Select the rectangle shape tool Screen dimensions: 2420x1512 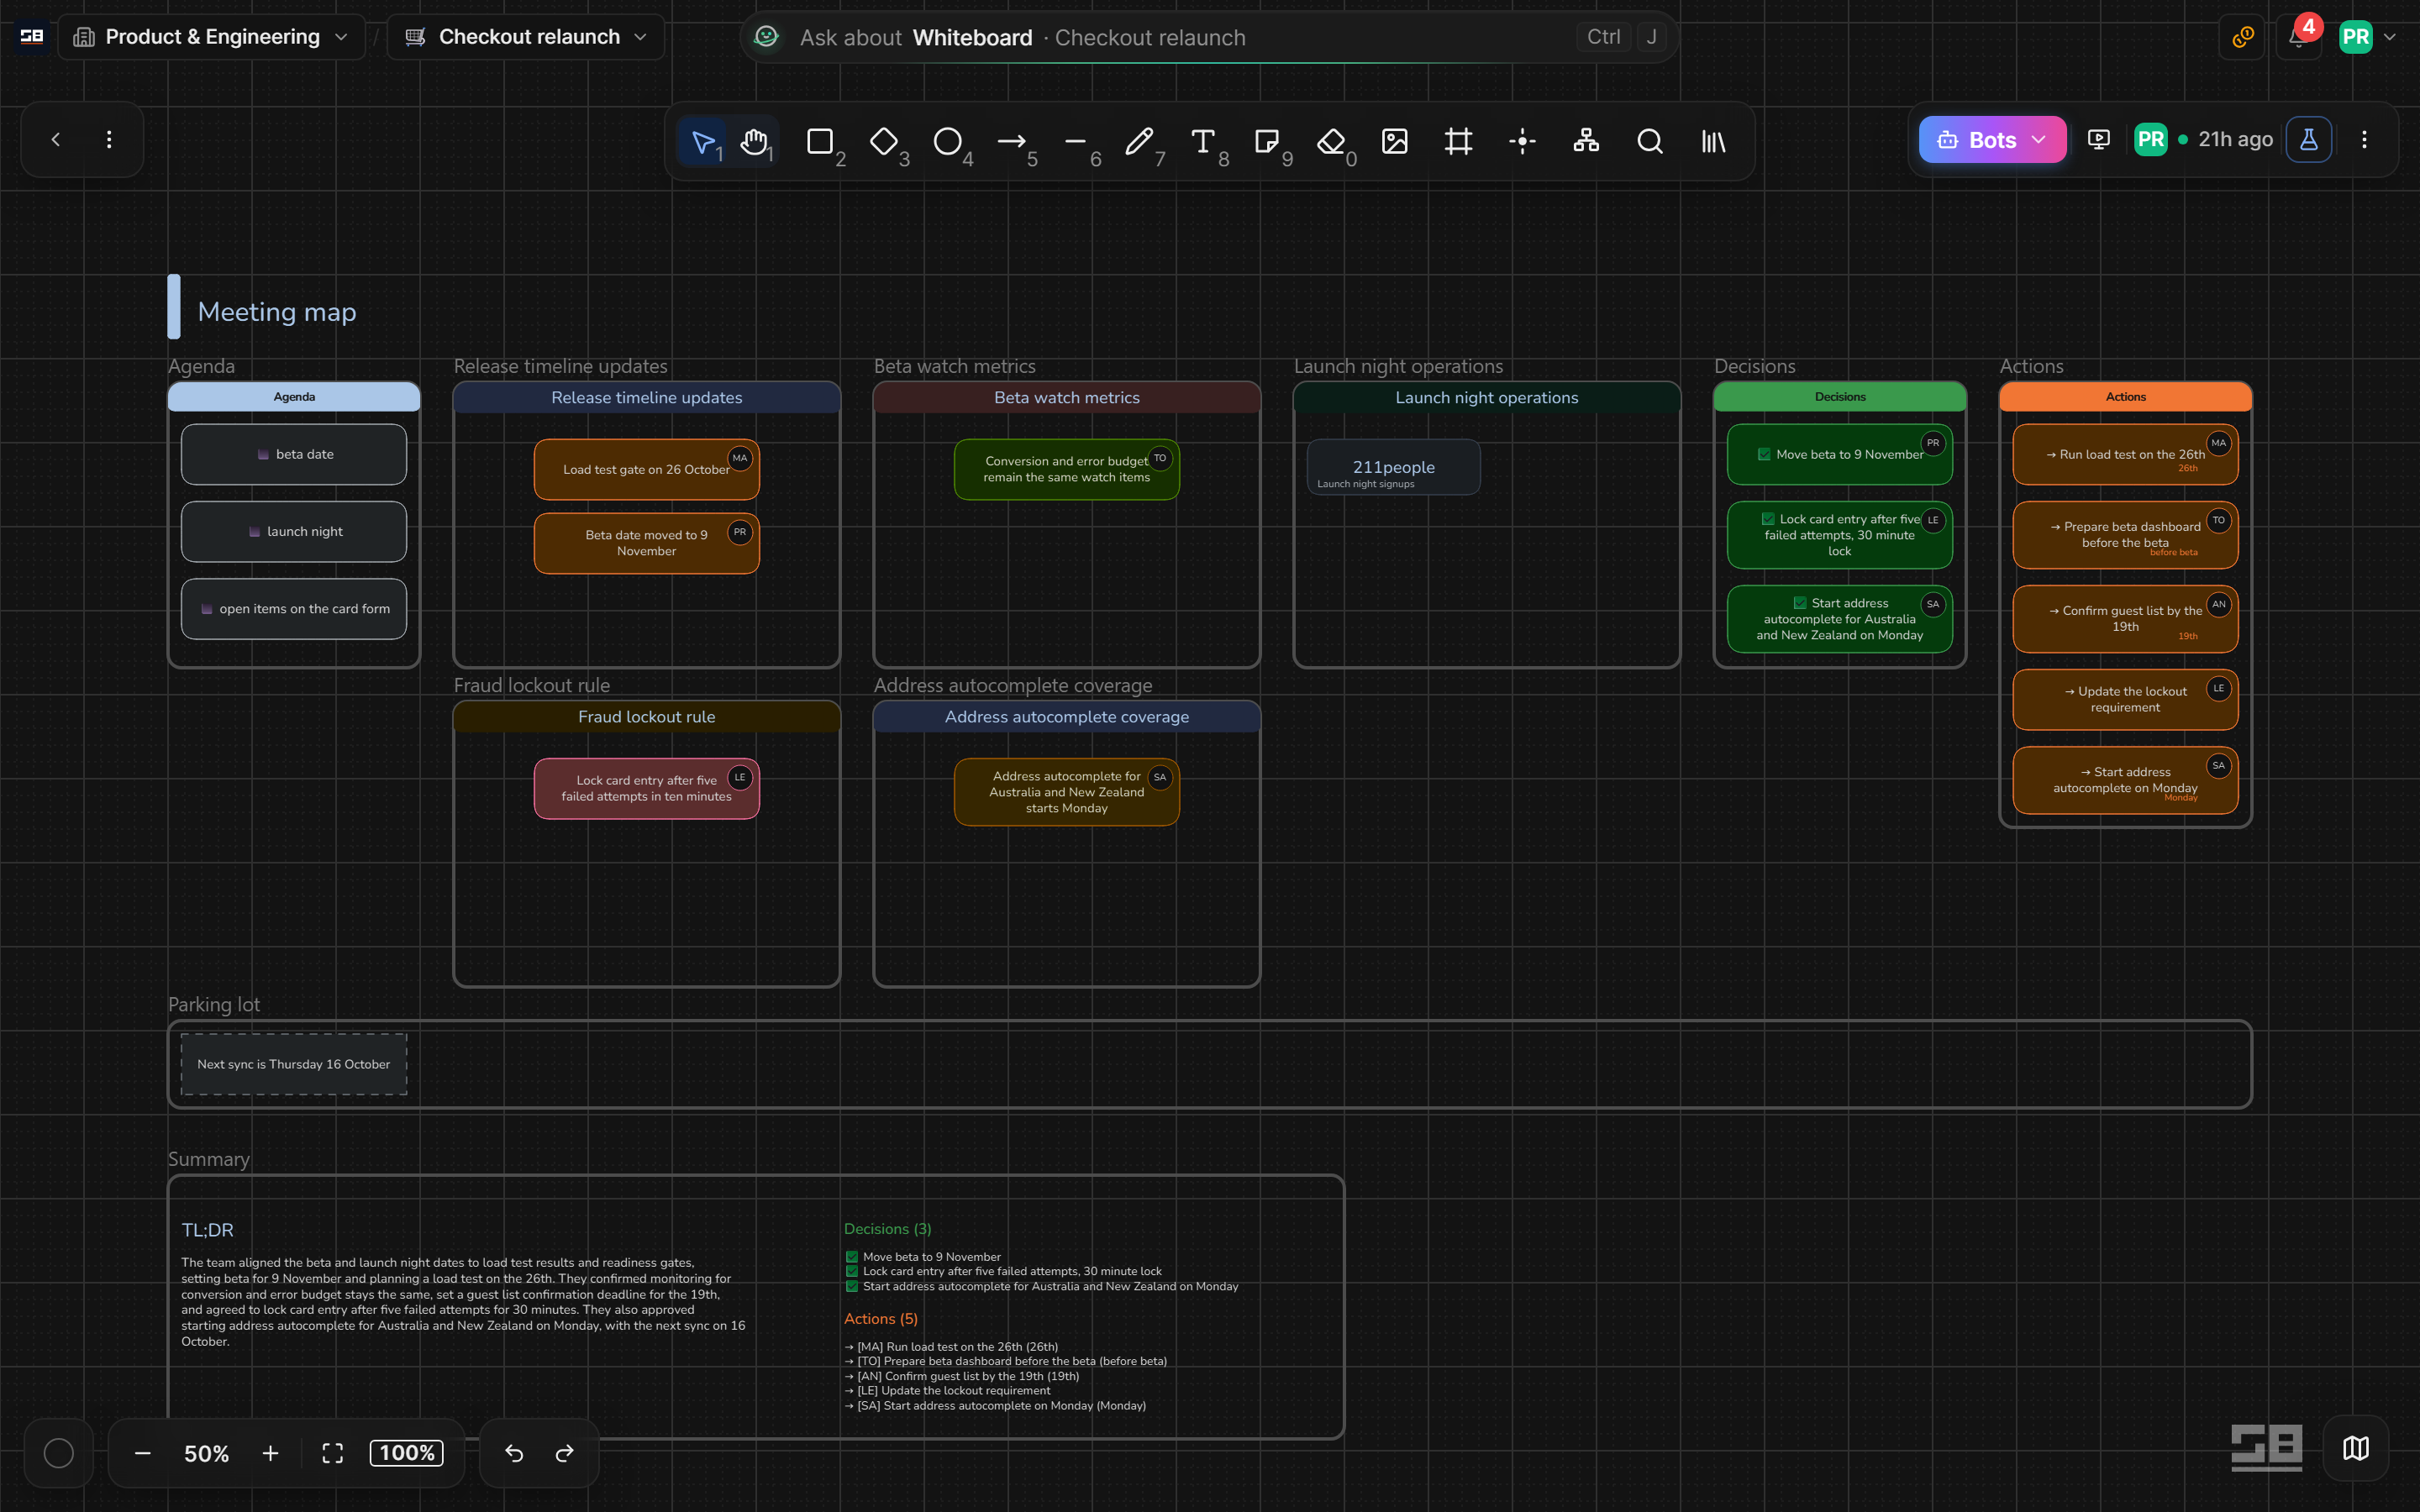point(820,141)
